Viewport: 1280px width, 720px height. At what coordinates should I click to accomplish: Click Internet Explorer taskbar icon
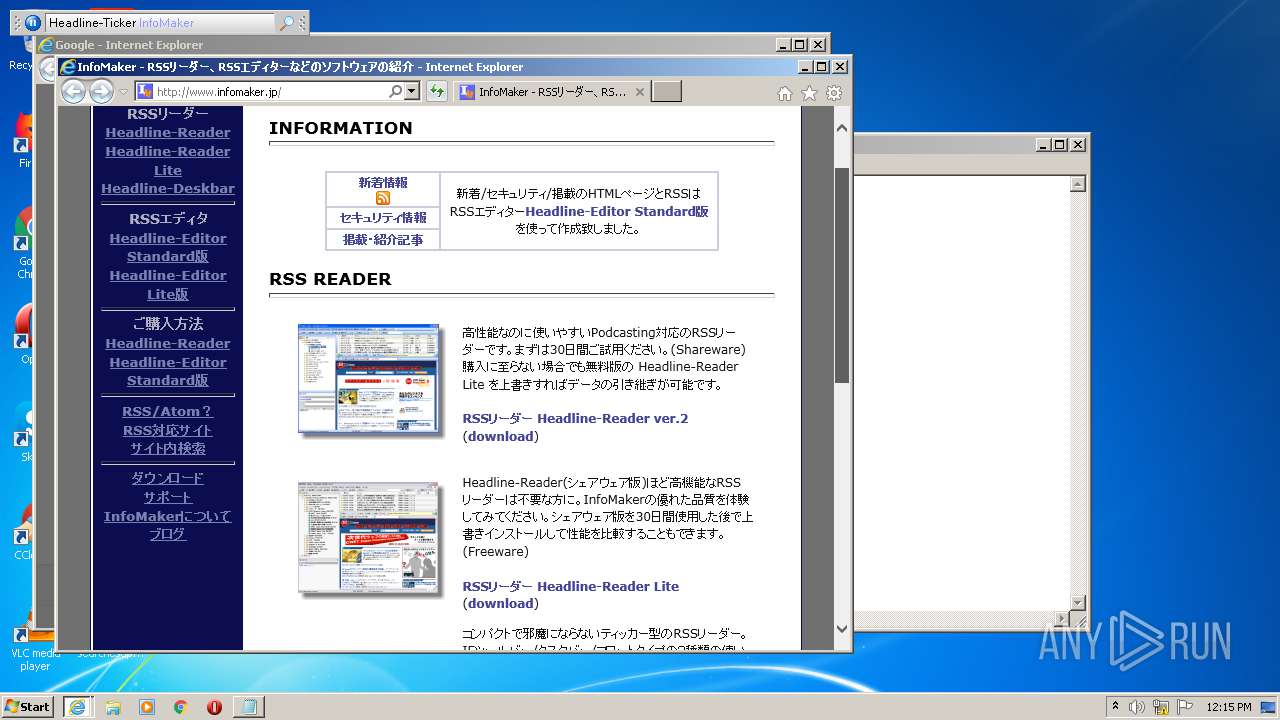point(77,707)
